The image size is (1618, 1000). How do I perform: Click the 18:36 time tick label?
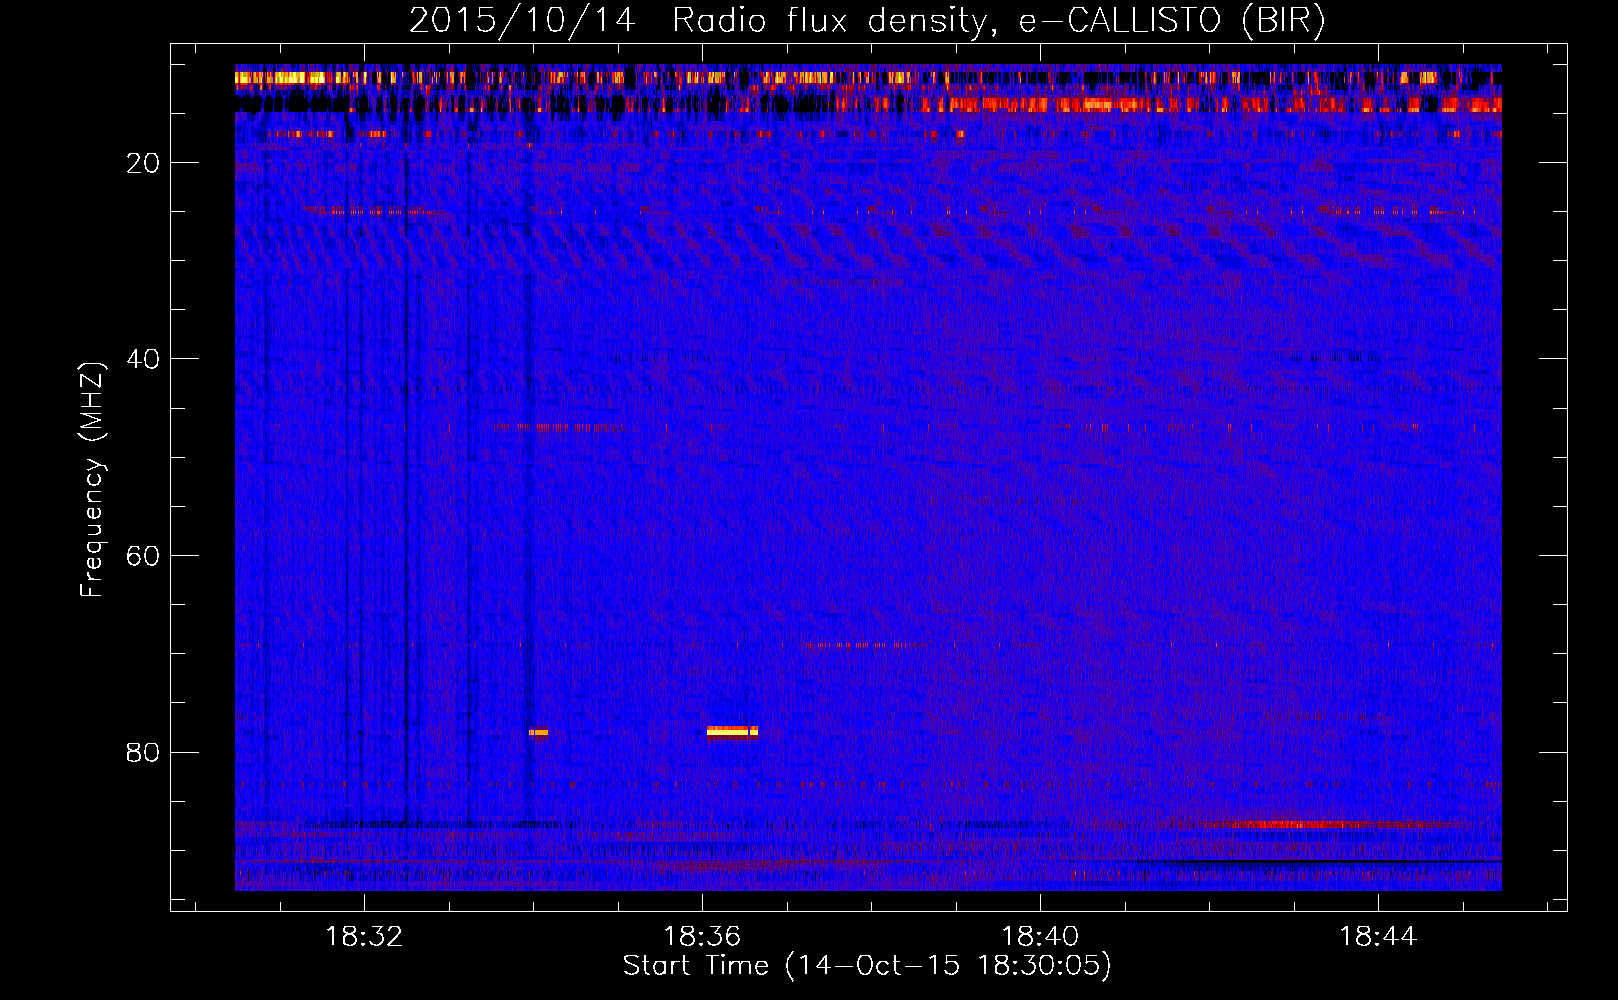click(702, 936)
